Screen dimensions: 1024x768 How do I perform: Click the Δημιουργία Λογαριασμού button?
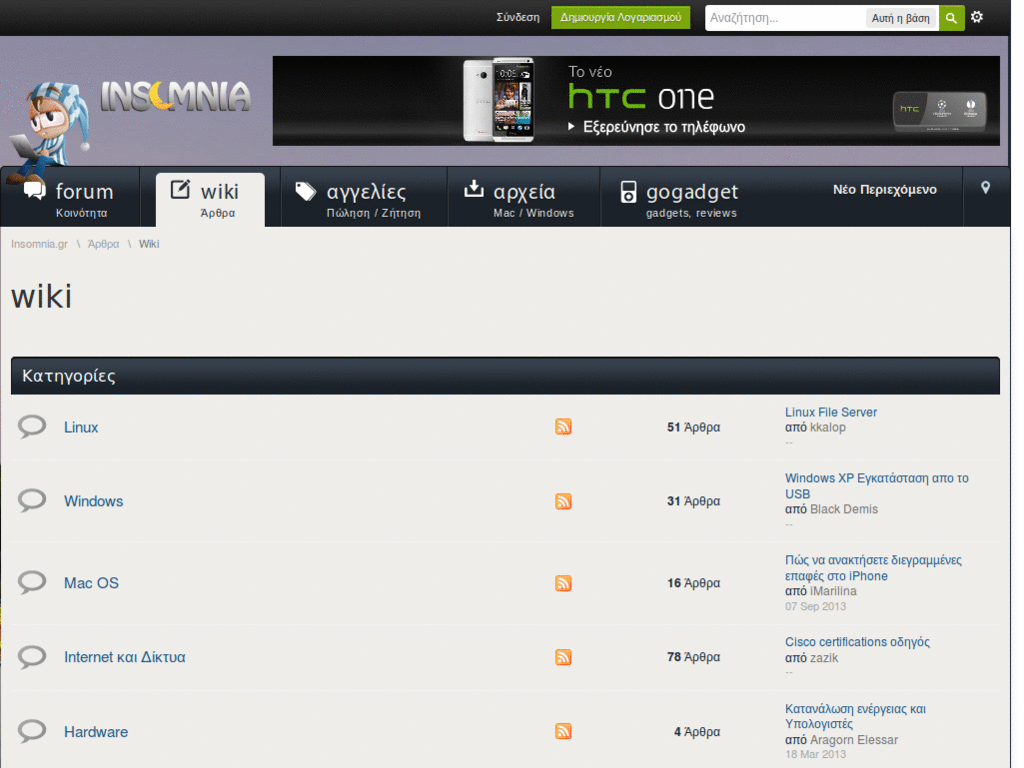coord(620,18)
